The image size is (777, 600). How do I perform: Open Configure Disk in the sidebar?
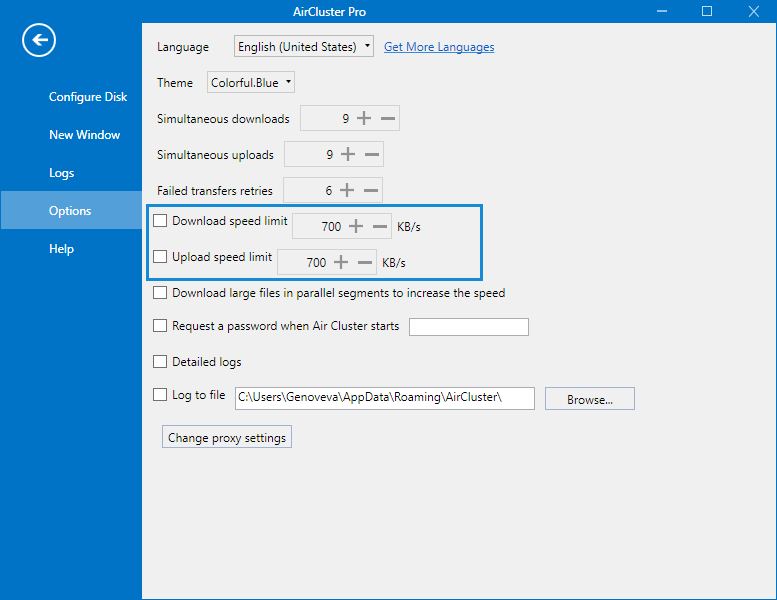pyautogui.click(x=88, y=97)
